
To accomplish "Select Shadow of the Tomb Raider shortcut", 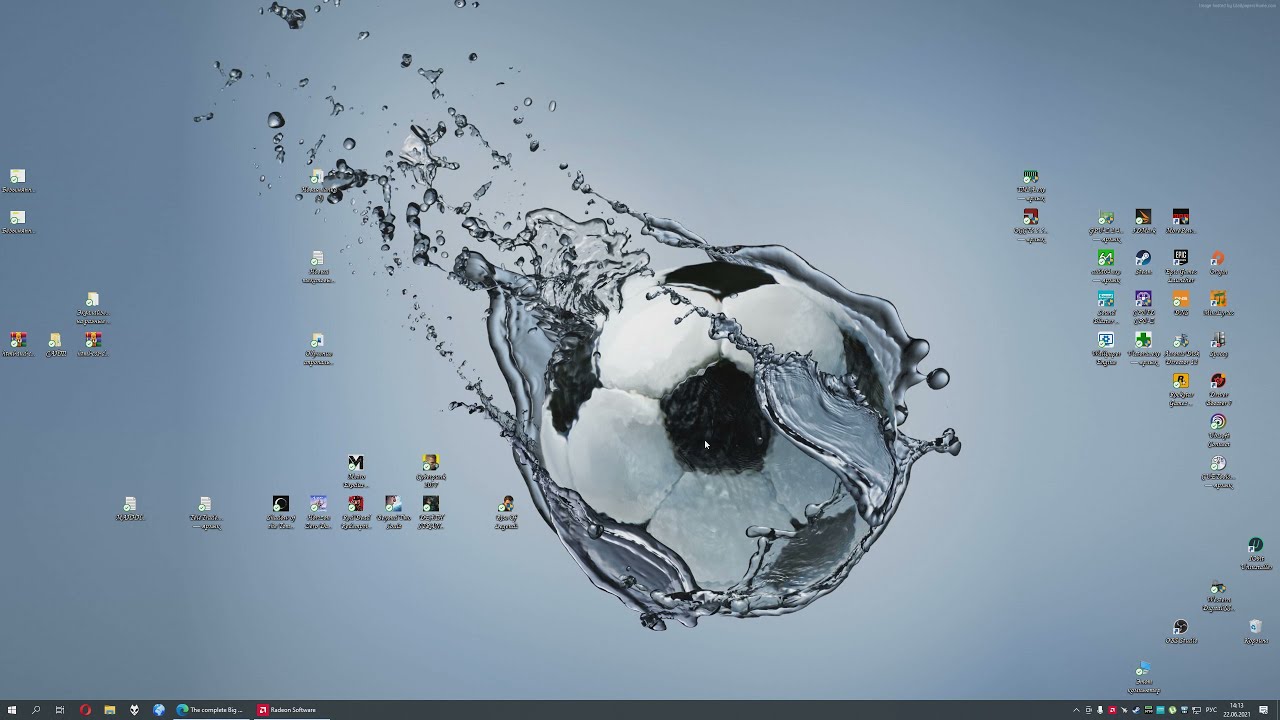I will [x=281, y=512].
